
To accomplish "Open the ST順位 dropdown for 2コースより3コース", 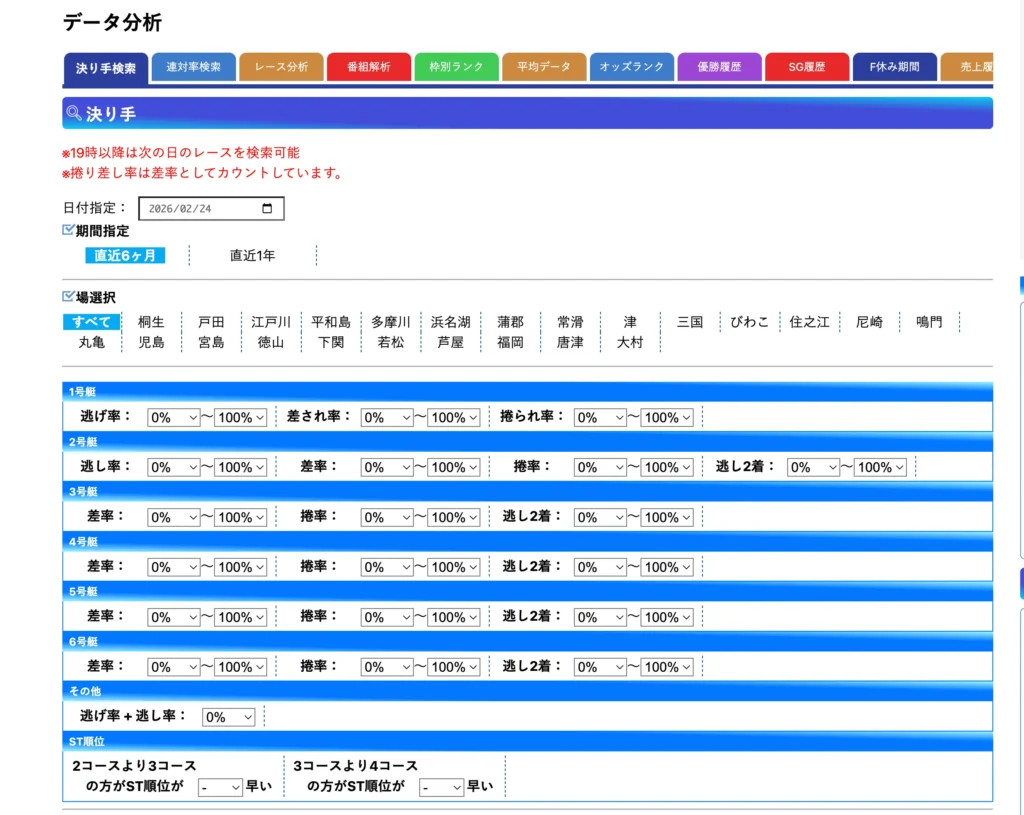I will click(x=218, y=786).
